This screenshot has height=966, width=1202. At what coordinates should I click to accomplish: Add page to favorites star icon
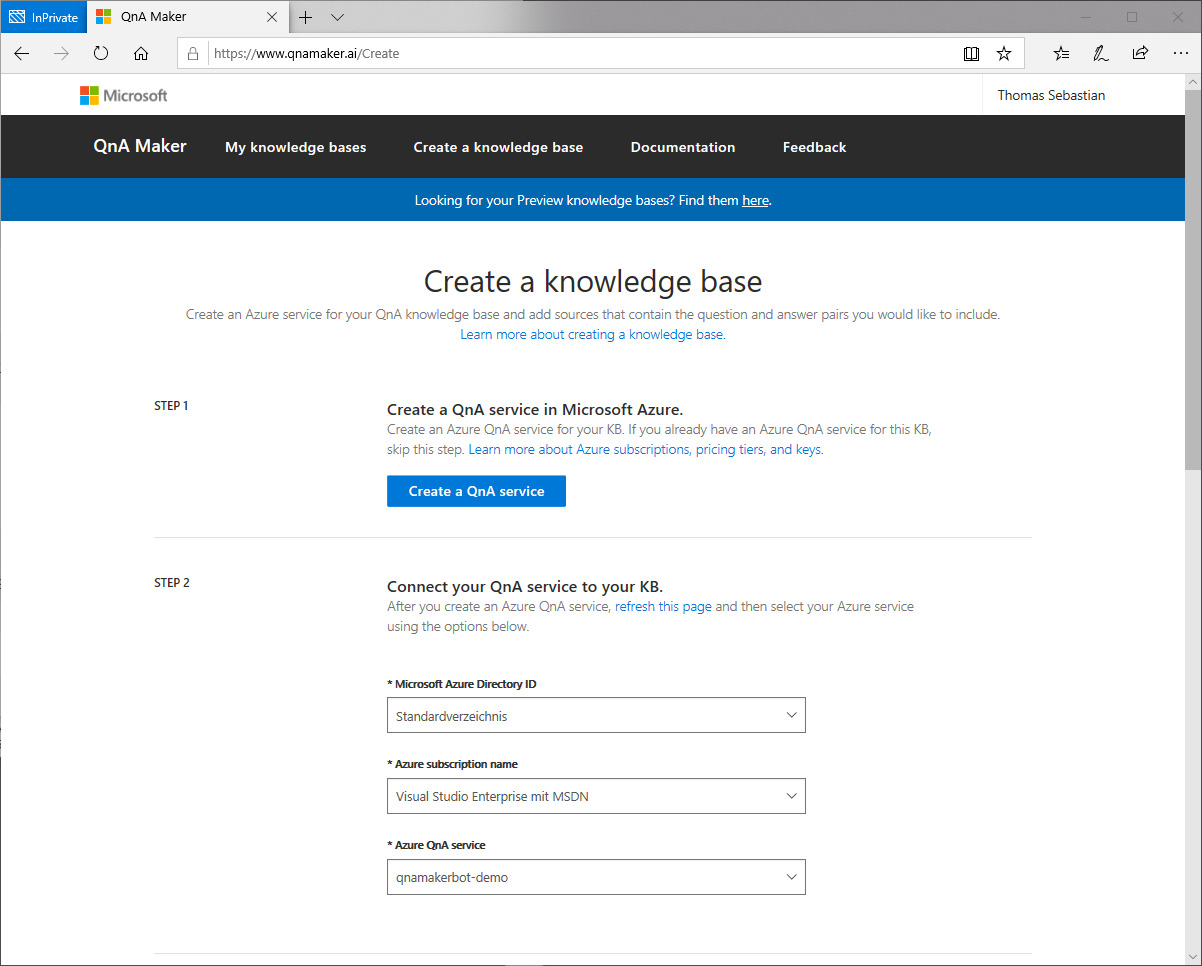[1004, 54]
